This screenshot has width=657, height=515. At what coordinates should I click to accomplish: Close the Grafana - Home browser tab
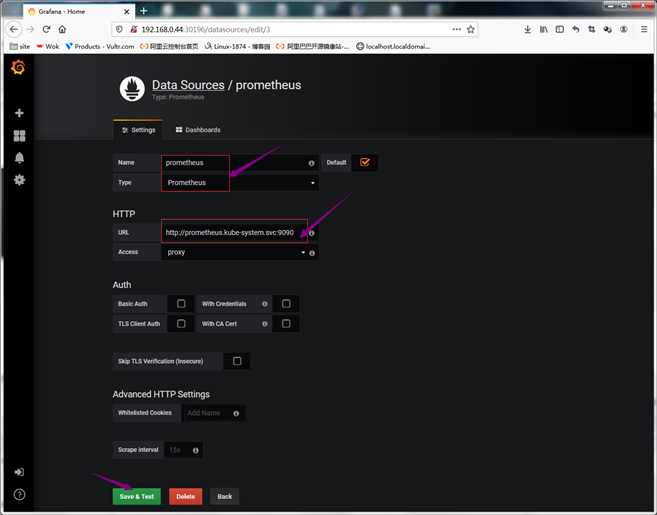pyautogui.click(x=127, y=12)
